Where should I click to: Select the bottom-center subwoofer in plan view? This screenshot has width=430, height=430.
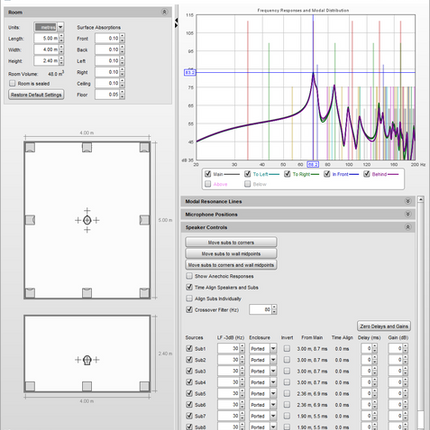click(x=87, y=293)
